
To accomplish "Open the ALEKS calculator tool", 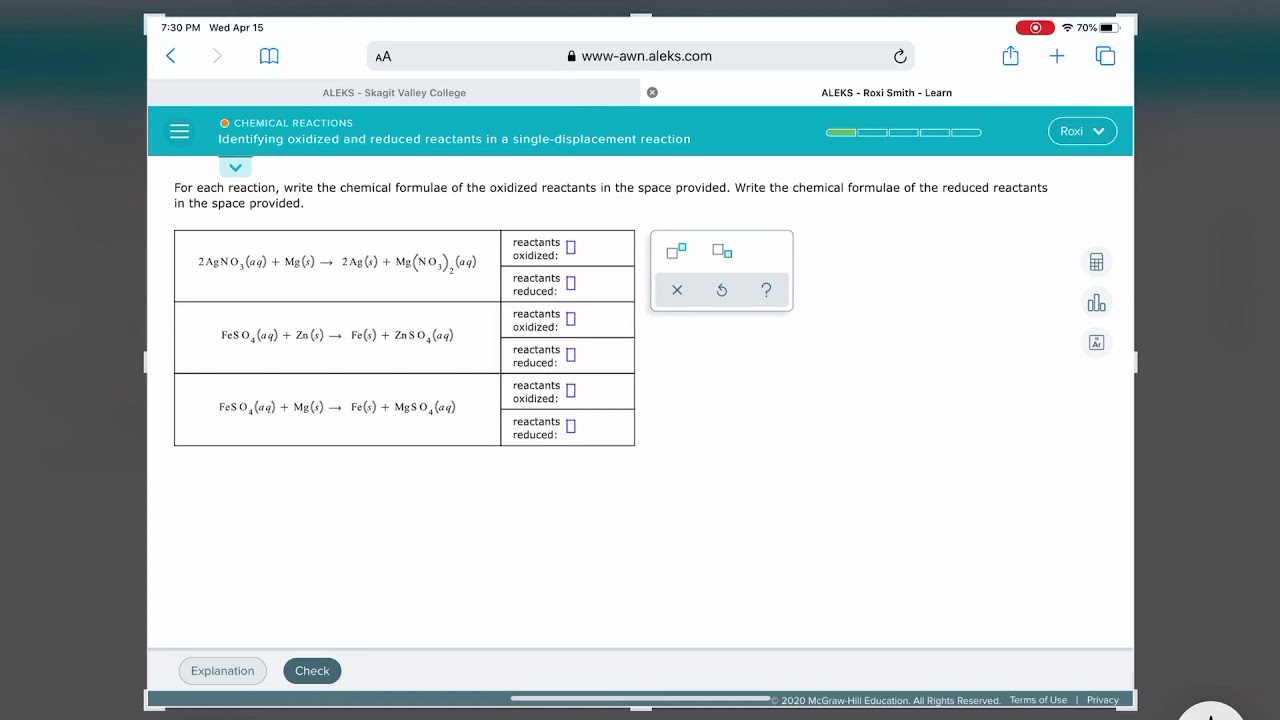I will coord(1096,262).
